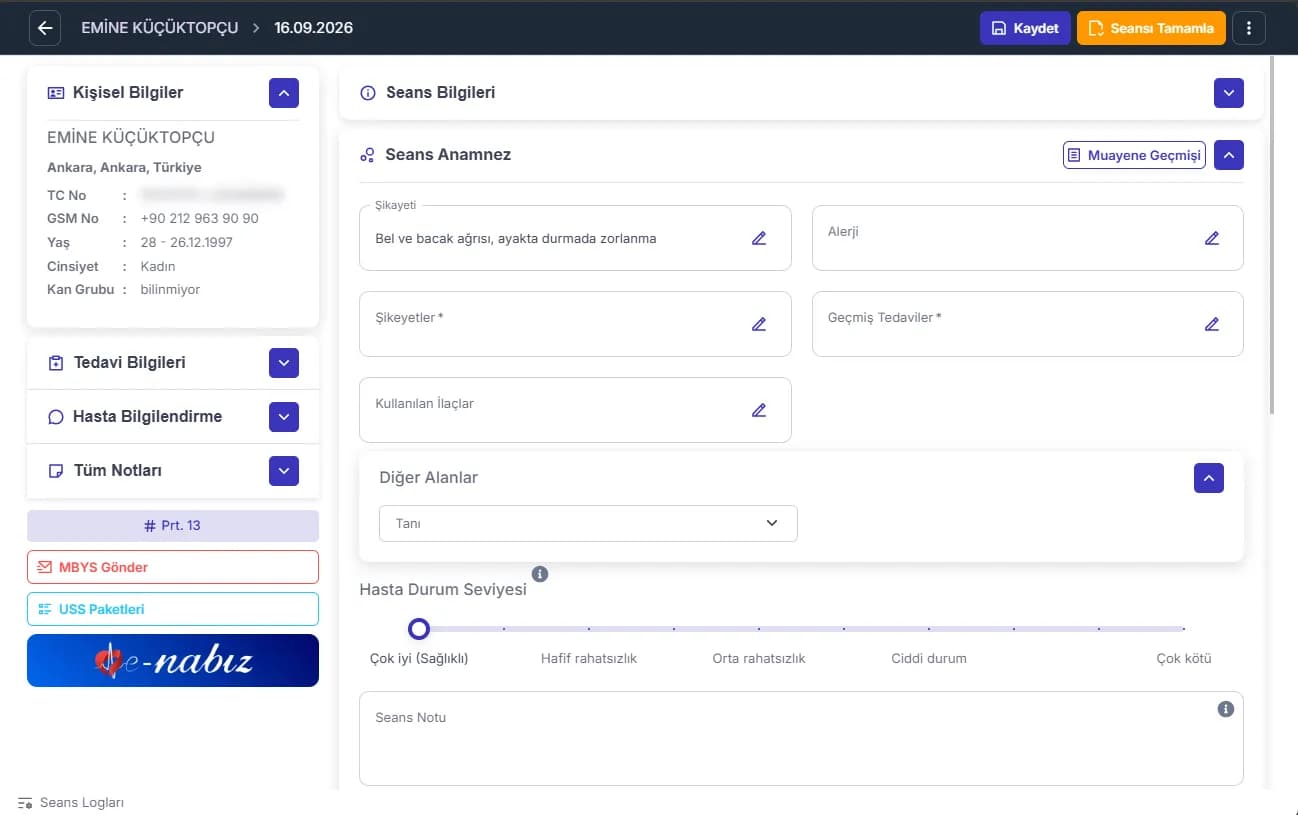Viewport: 1298px width, 815px height.
Task: Expand the Seans Bilgileri panel
Action: click(x=1229, y=93)
